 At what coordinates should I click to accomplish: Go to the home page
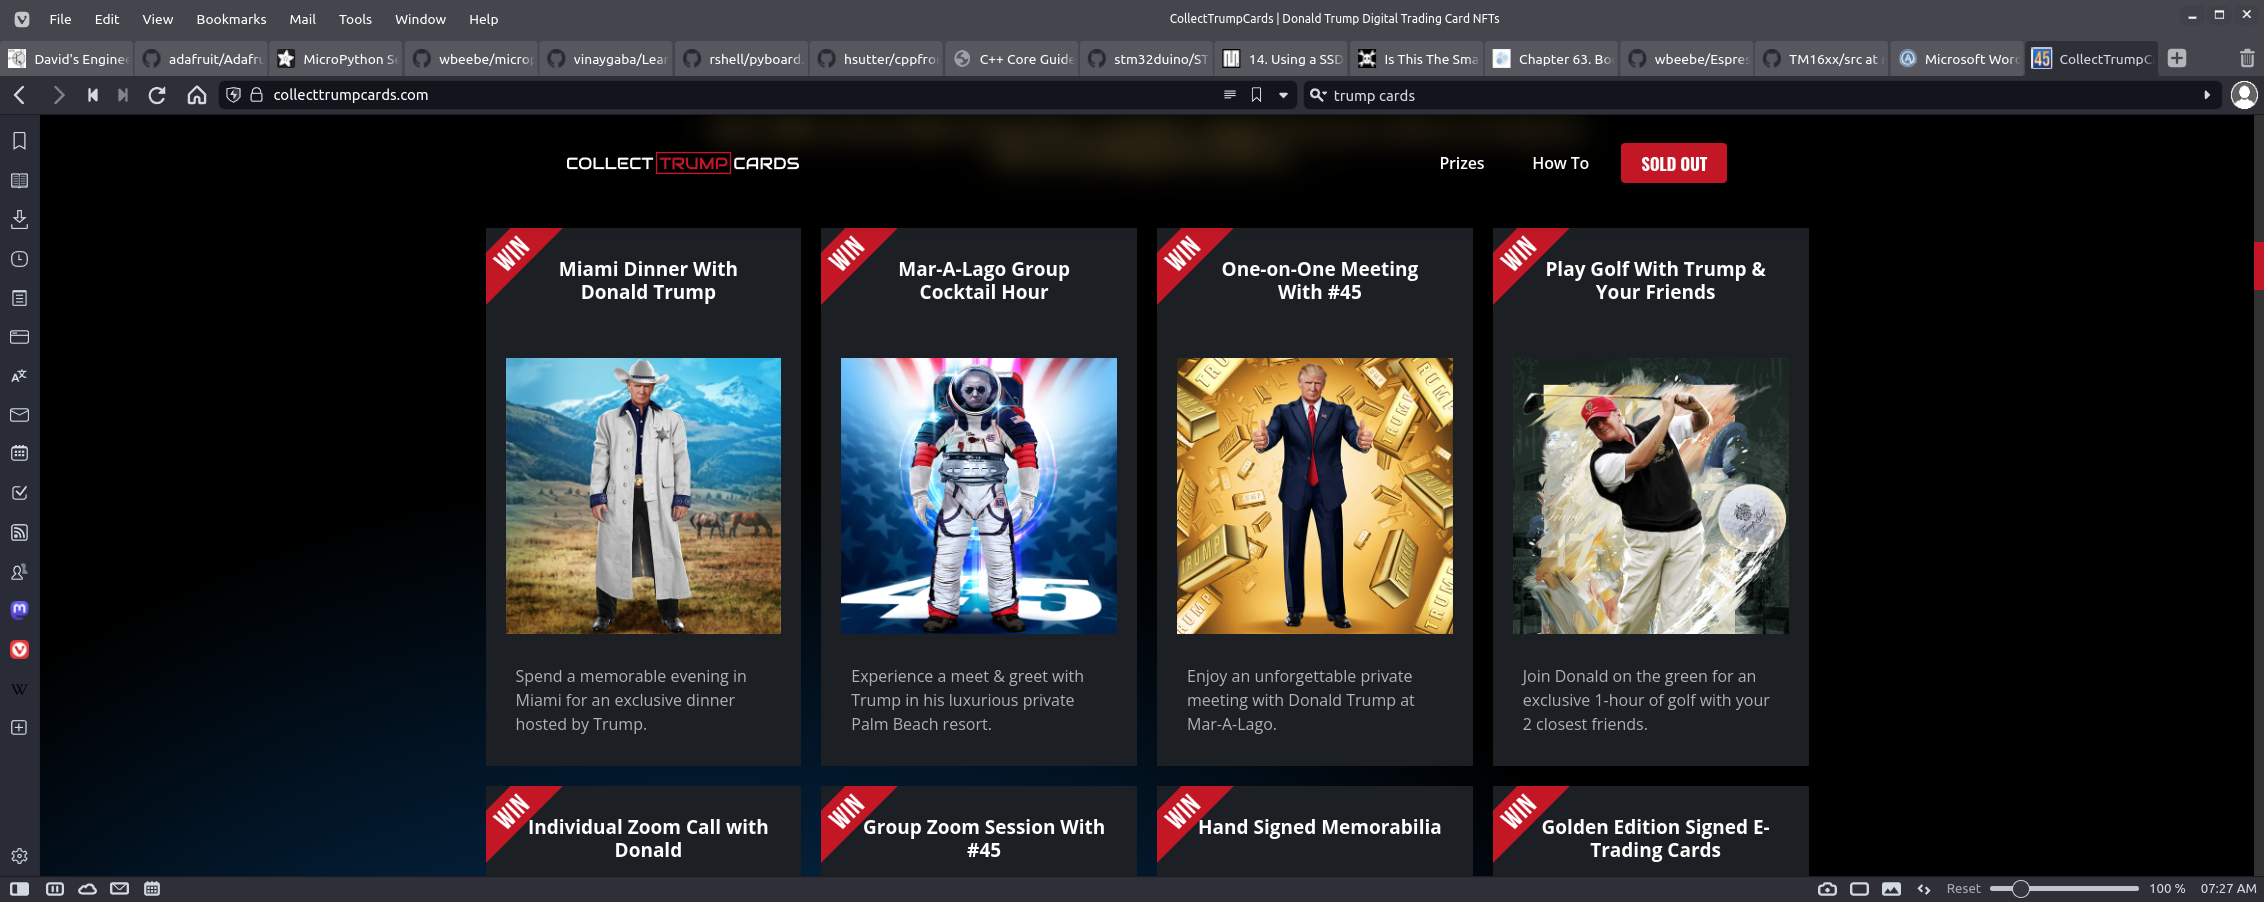[x=197, y=95]
